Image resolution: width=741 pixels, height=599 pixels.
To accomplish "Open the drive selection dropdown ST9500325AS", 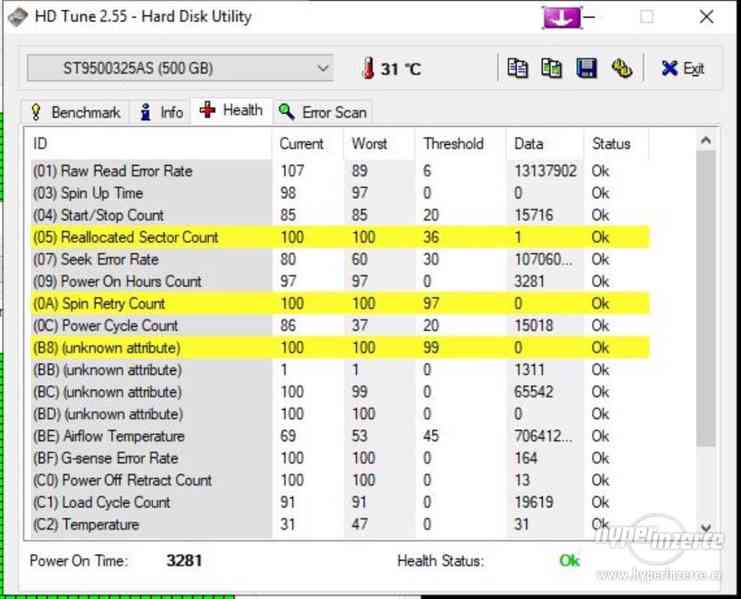I will tap(180, 68).
